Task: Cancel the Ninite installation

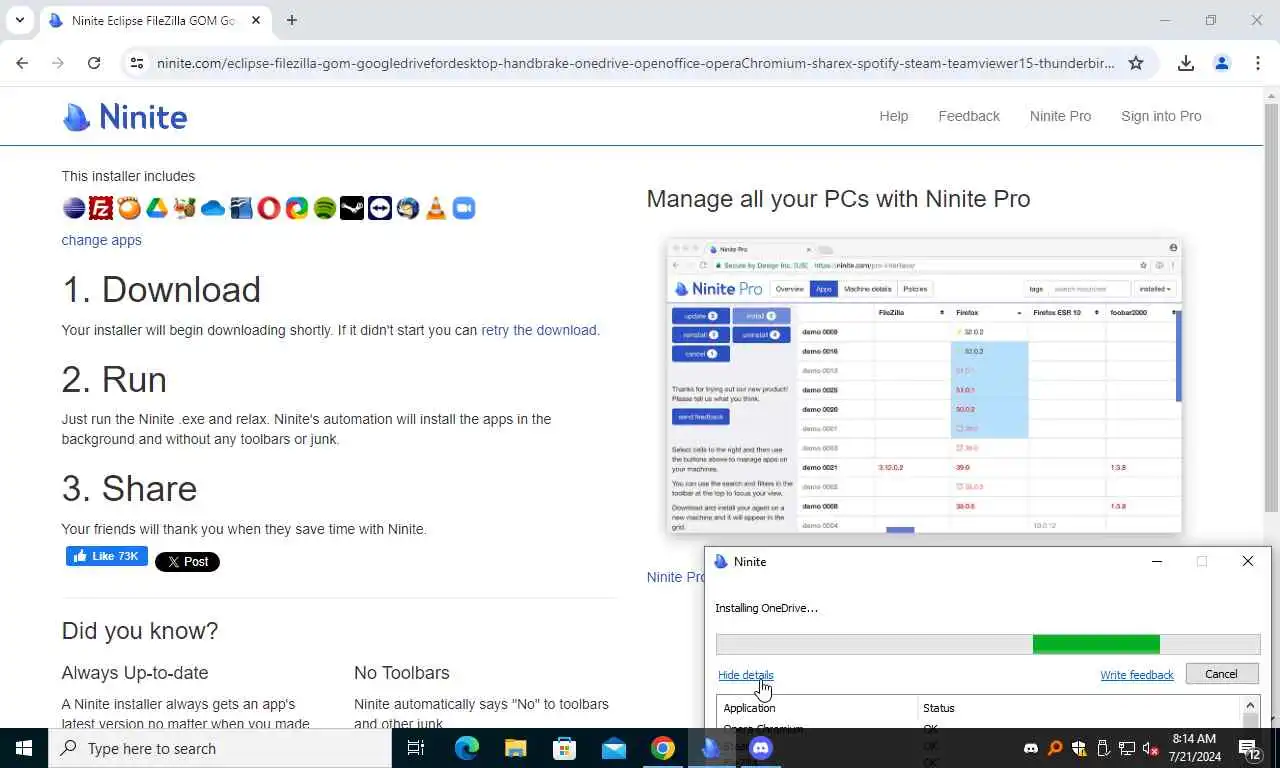Action: coord(1221,674)
